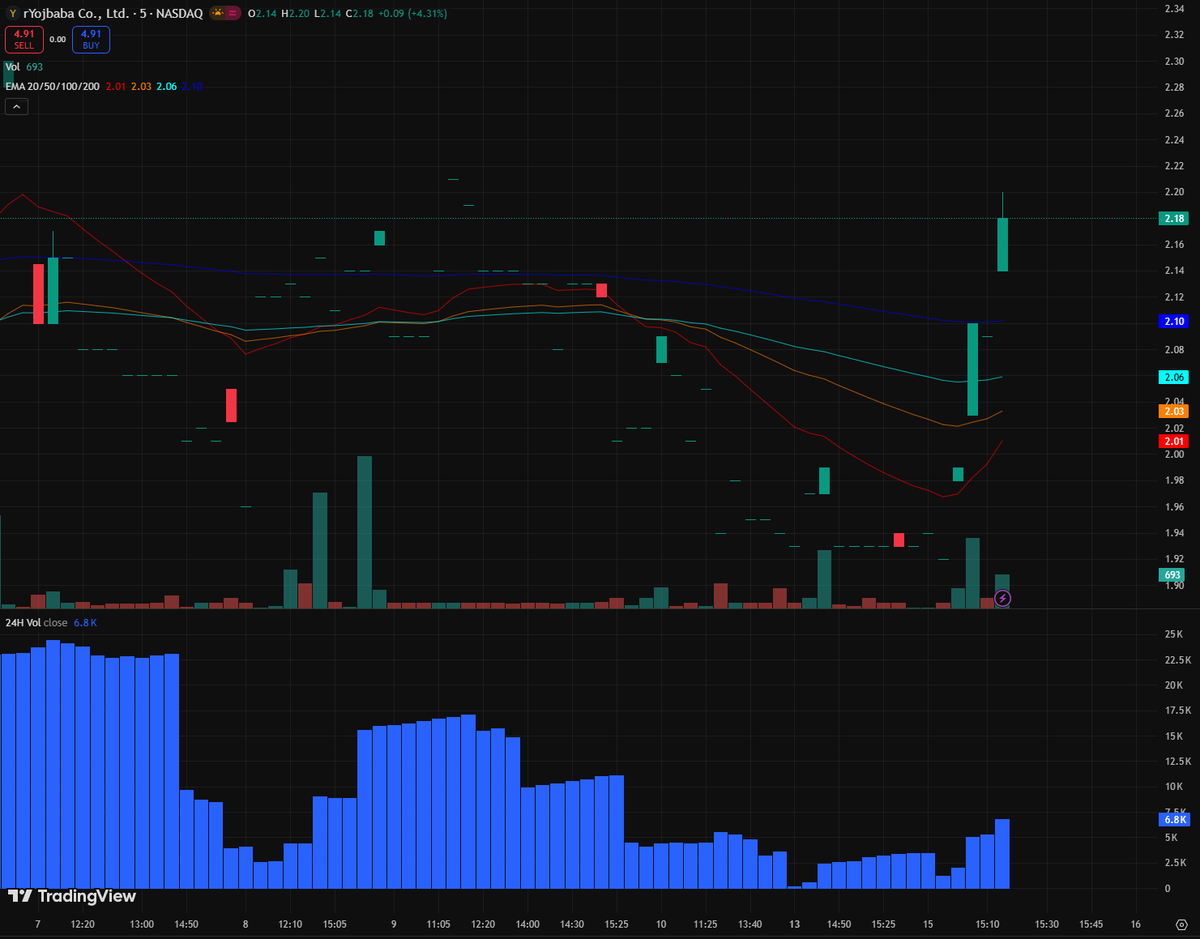Select the 24H Vol close legend label

pyautogui.click(x=36, y=622)
